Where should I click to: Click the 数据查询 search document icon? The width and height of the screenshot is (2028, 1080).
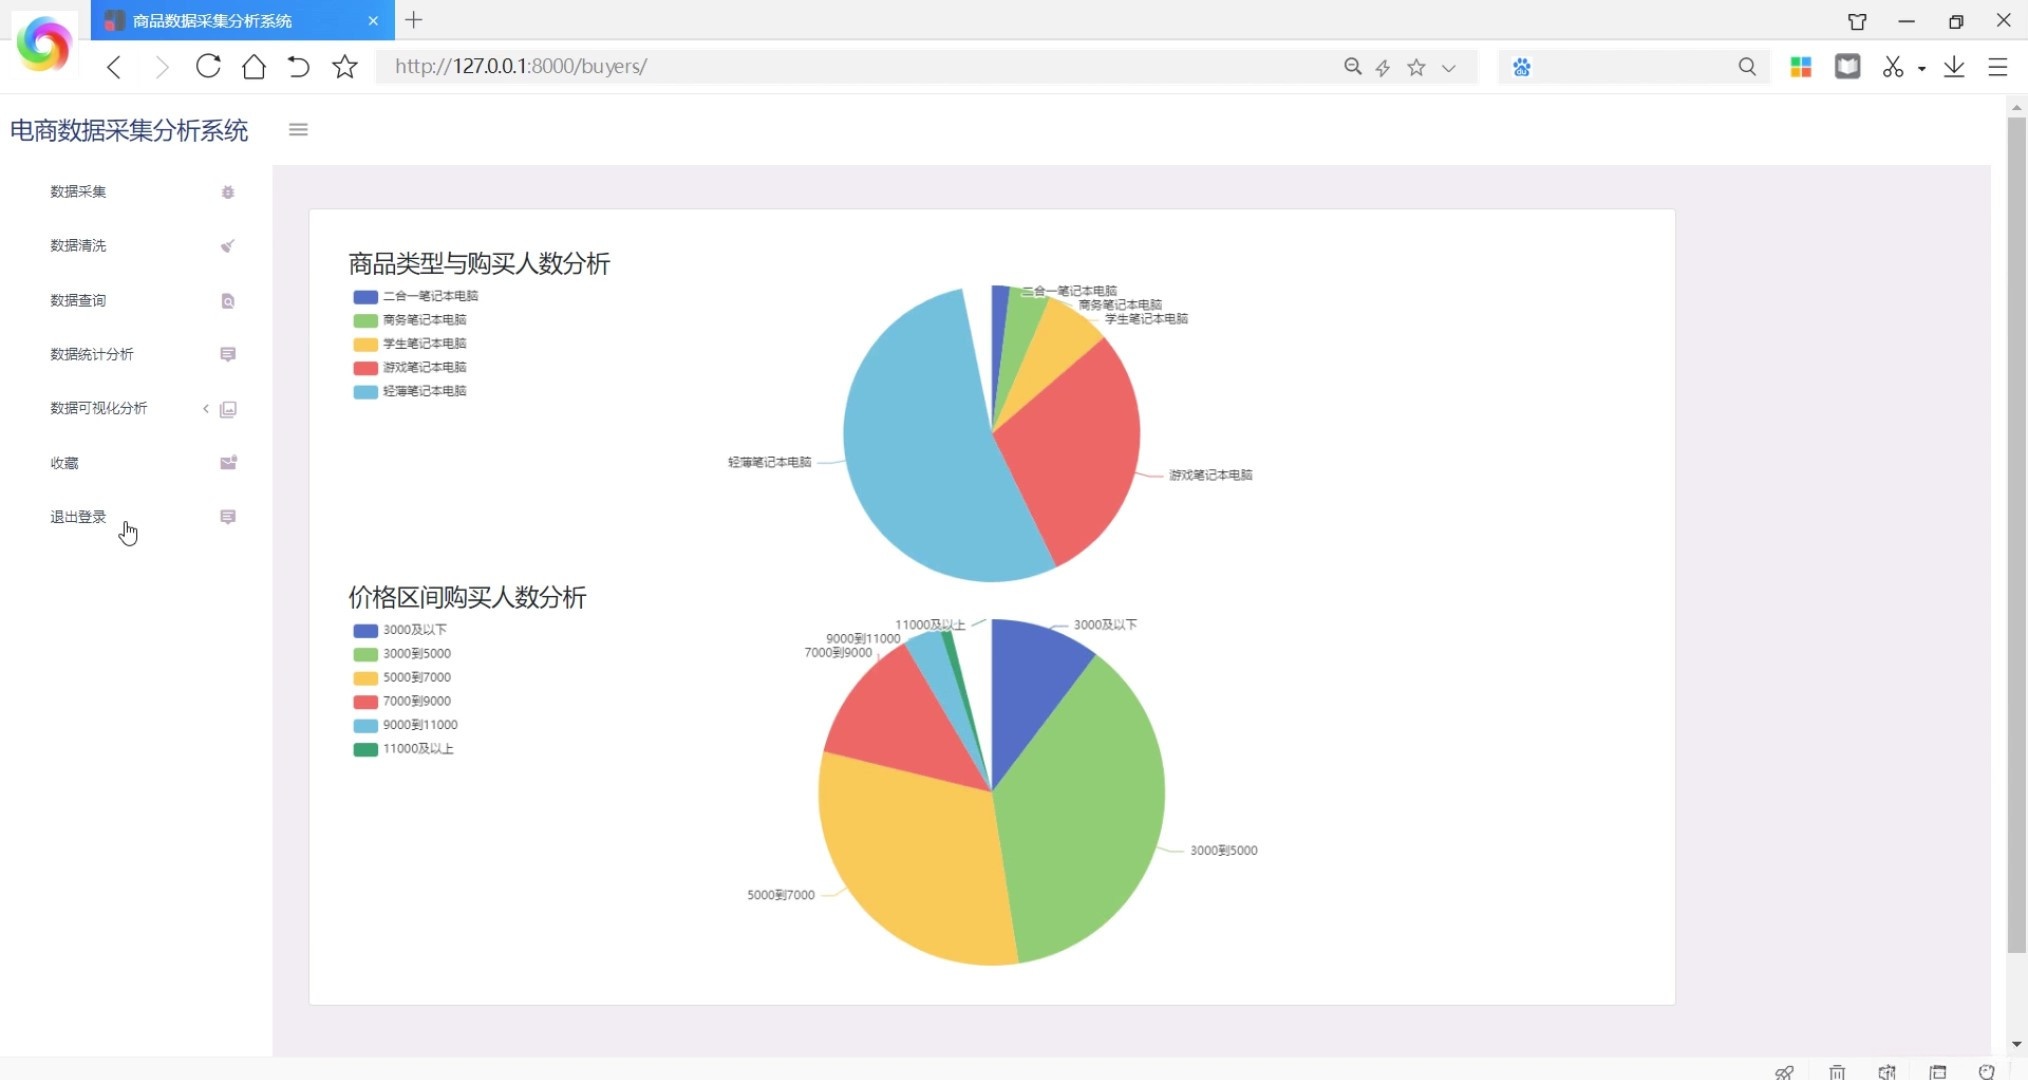228,301
